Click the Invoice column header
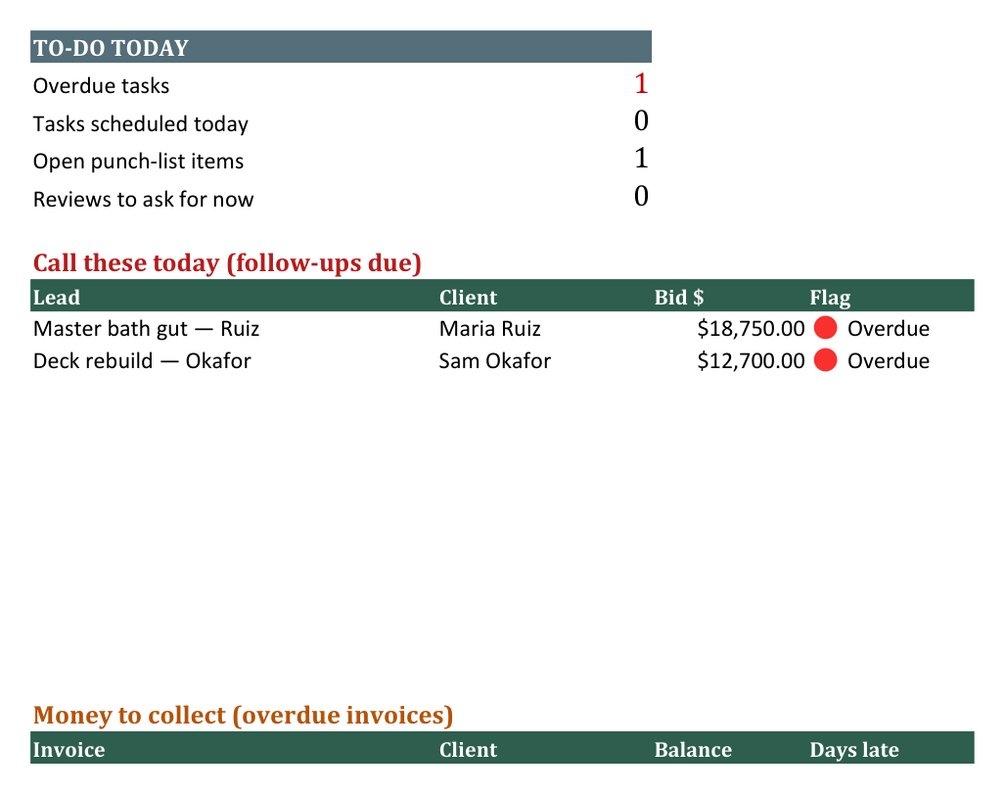This screenshot has height=794, width=1005. (69, 750)
